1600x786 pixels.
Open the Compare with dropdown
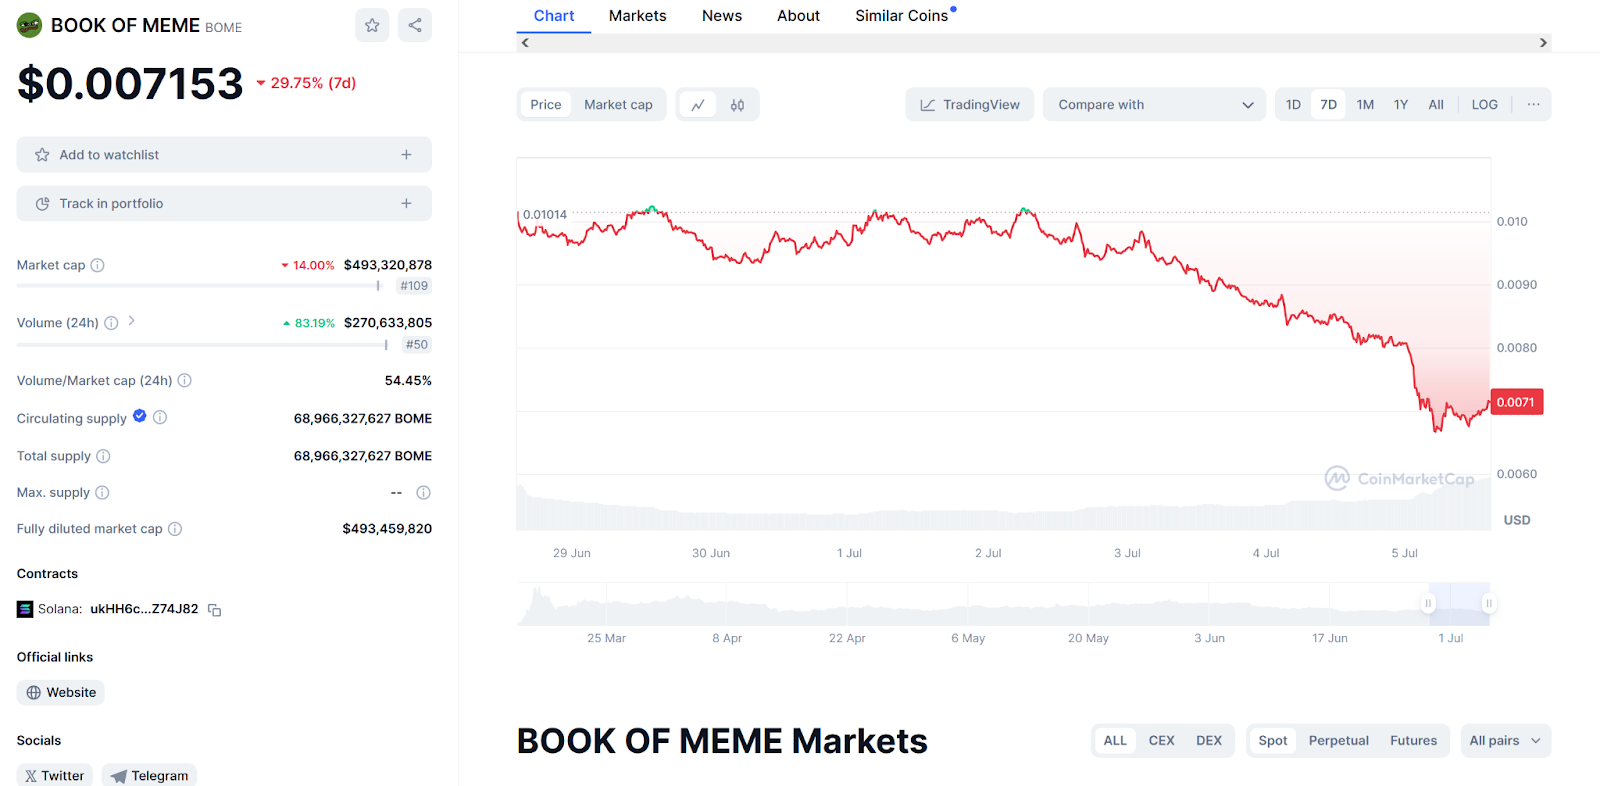[1155, 105]
